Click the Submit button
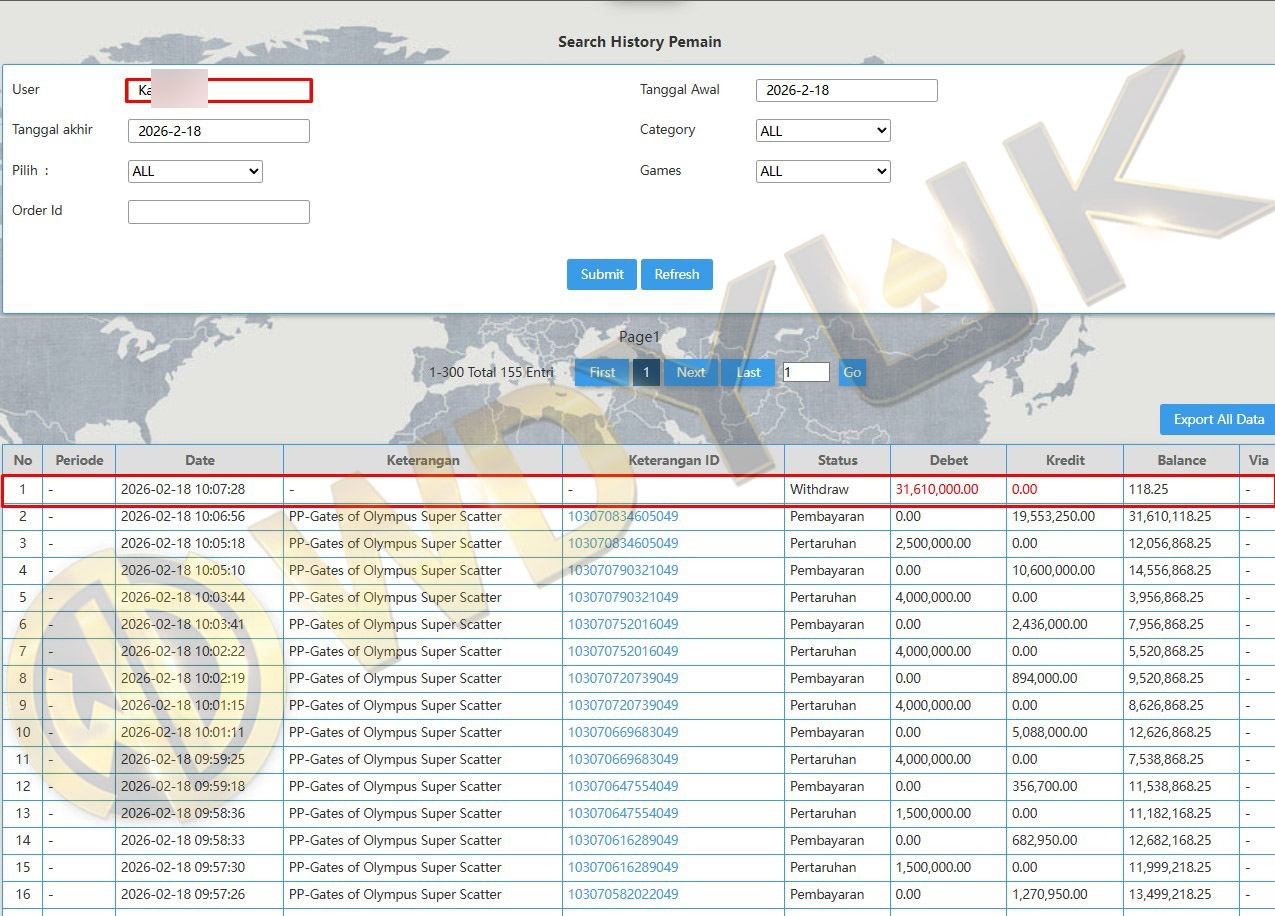 (601, 274)
